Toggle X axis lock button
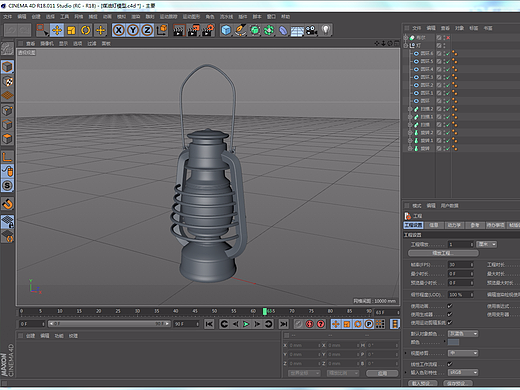520x390 pixels. click(x=118, y=30)
